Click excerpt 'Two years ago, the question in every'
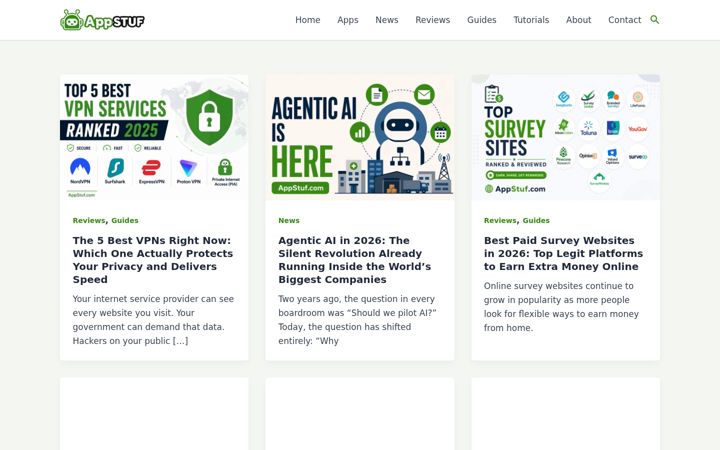Viewport: 720px width, 450px height. pyautogui.click(x=357, y=320)
